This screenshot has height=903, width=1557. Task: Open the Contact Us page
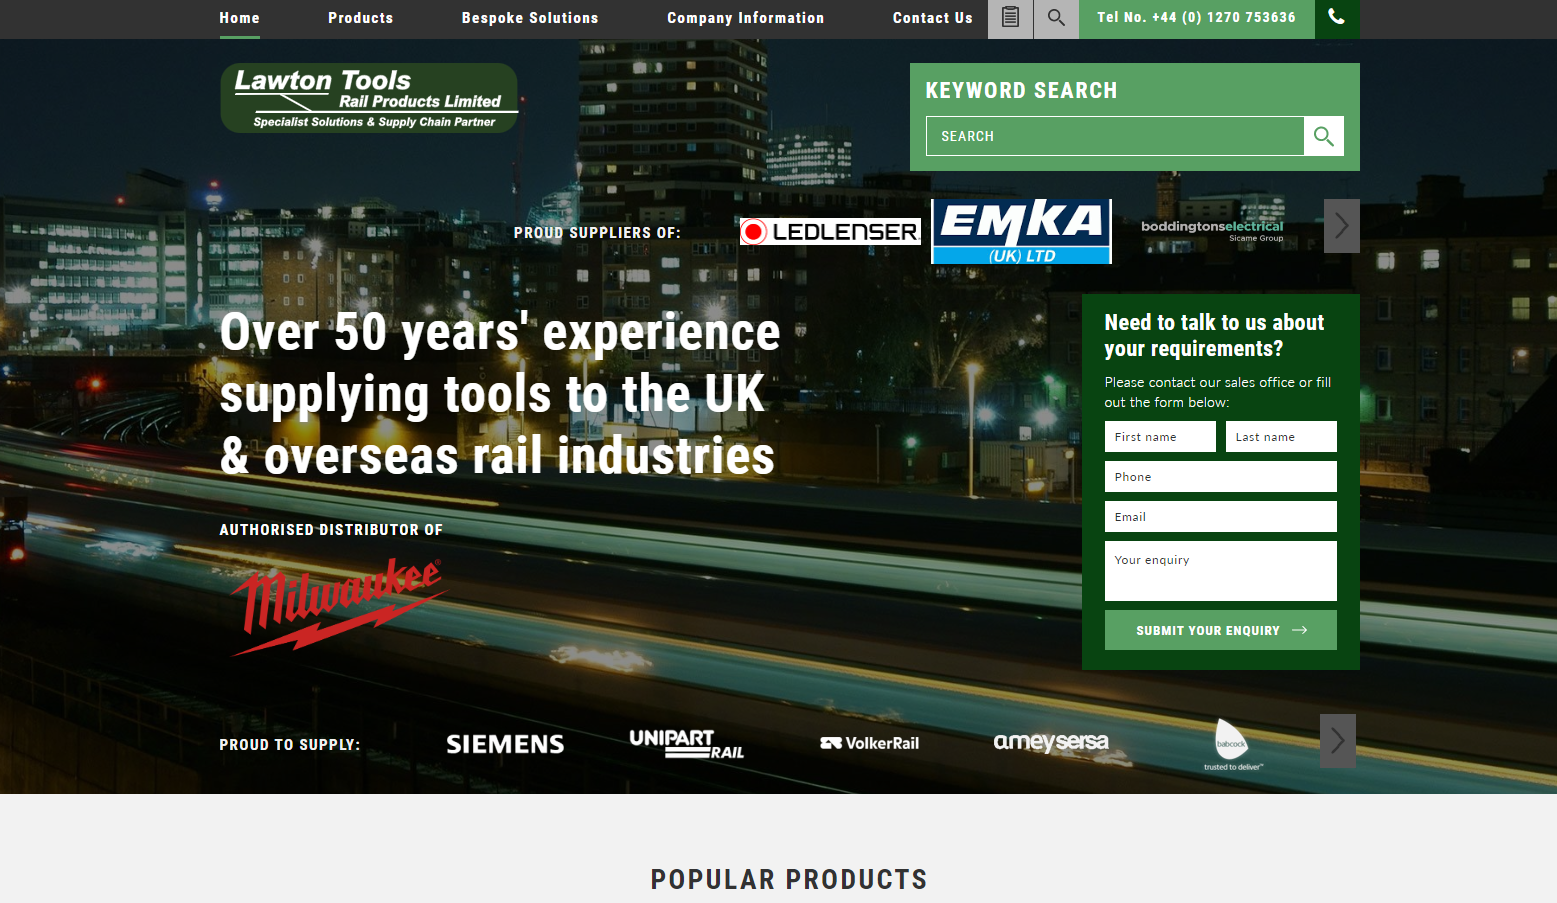pyautogui.click(x=932, y=18)
